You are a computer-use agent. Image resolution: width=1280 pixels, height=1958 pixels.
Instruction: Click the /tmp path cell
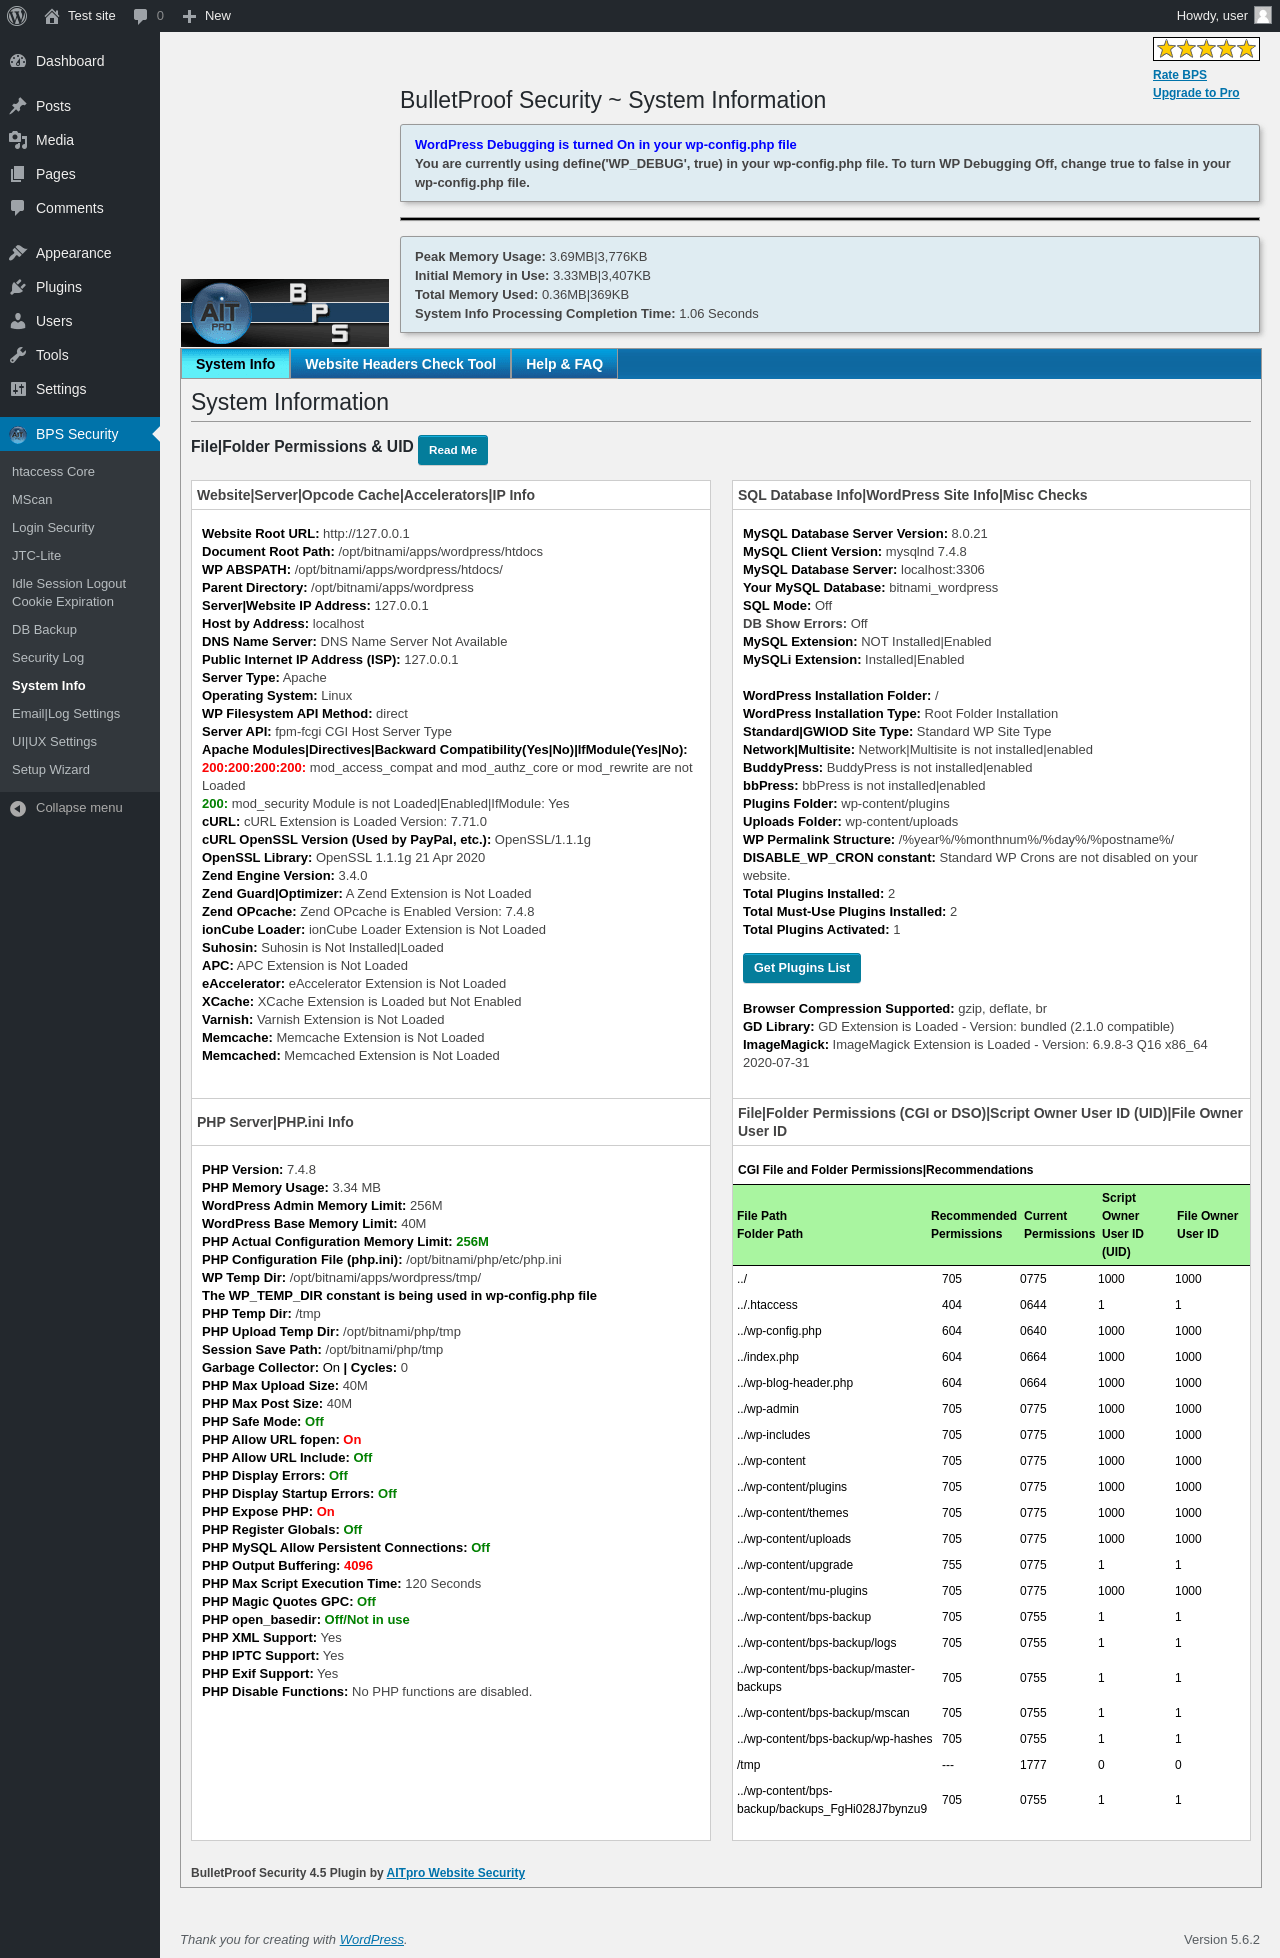pyautogui.click(x=749, y=1765)
